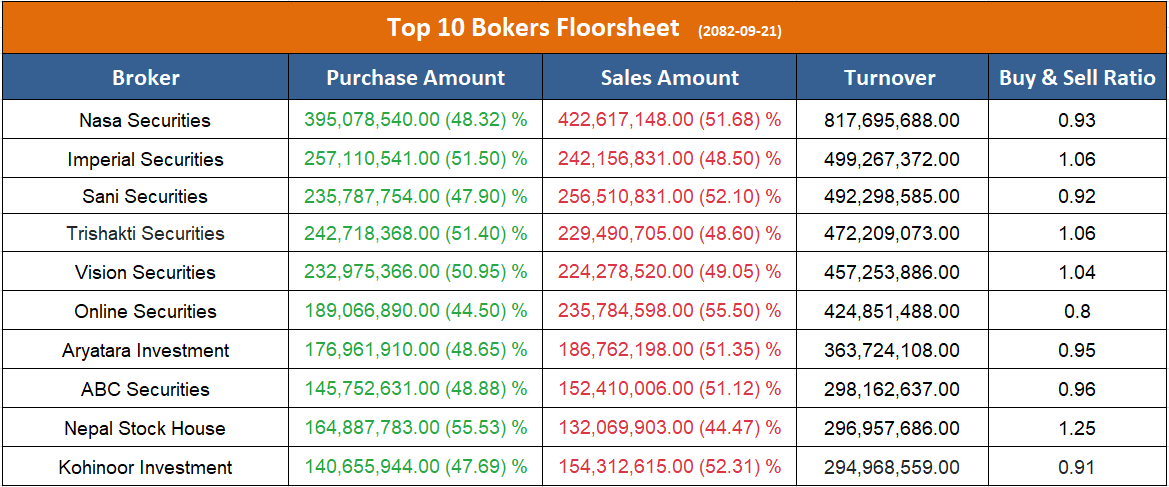Click the Purchase Amount column header
This screenshot has width=1169, height=487.
tap(416, 77)
